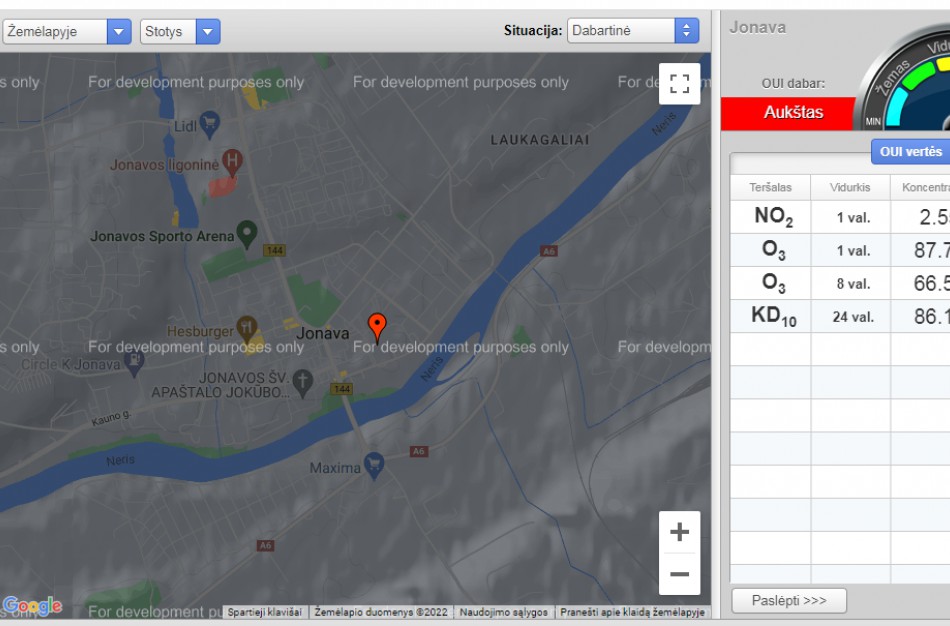Open Spartieji klavišai shortcuts
950x626 pixels.
coord(265,612)
